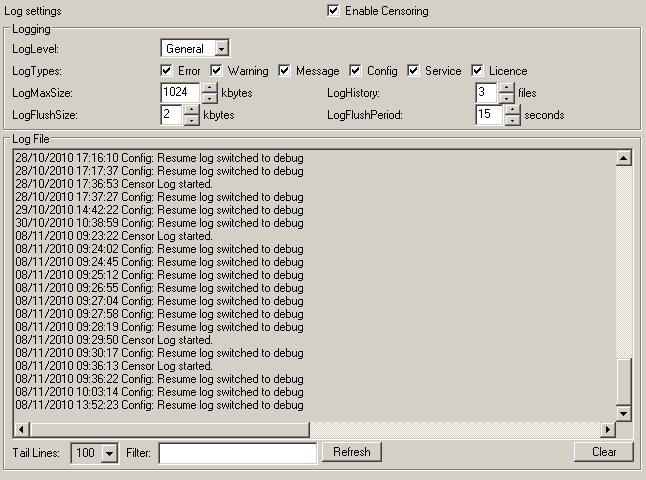Open the Tail Lines dropdown
This screenshot has height=480, width=646.
pos(109,453)
